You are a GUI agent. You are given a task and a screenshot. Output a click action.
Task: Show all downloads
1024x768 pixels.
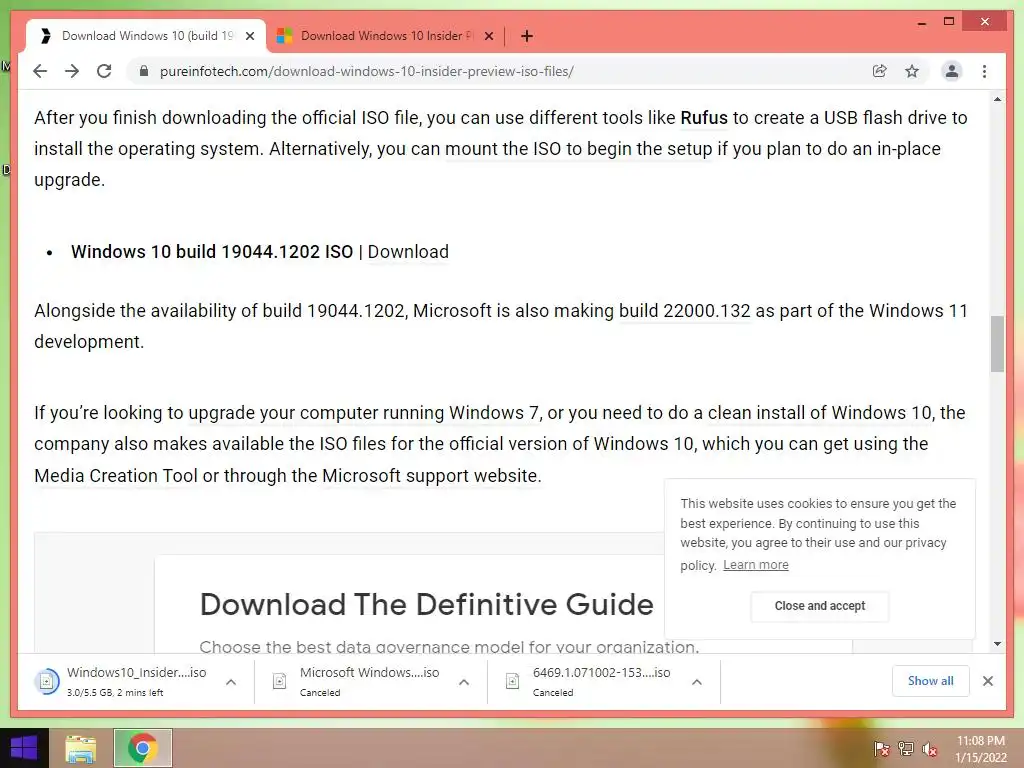pos(930,681)
